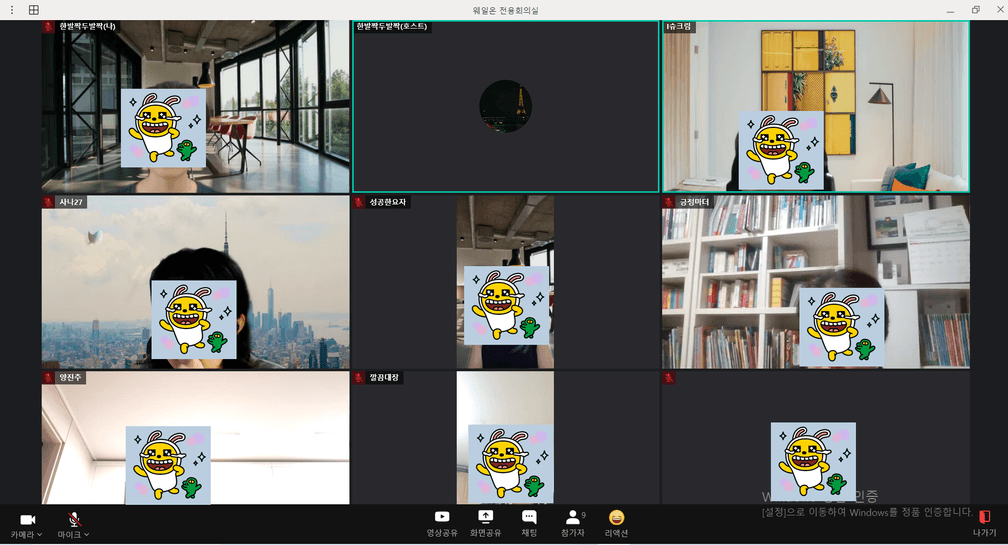Viewport: 1008px width, 545px height.
Task: Click muted mic indicator on 양진주 tile
Action: tap(49, 377)
